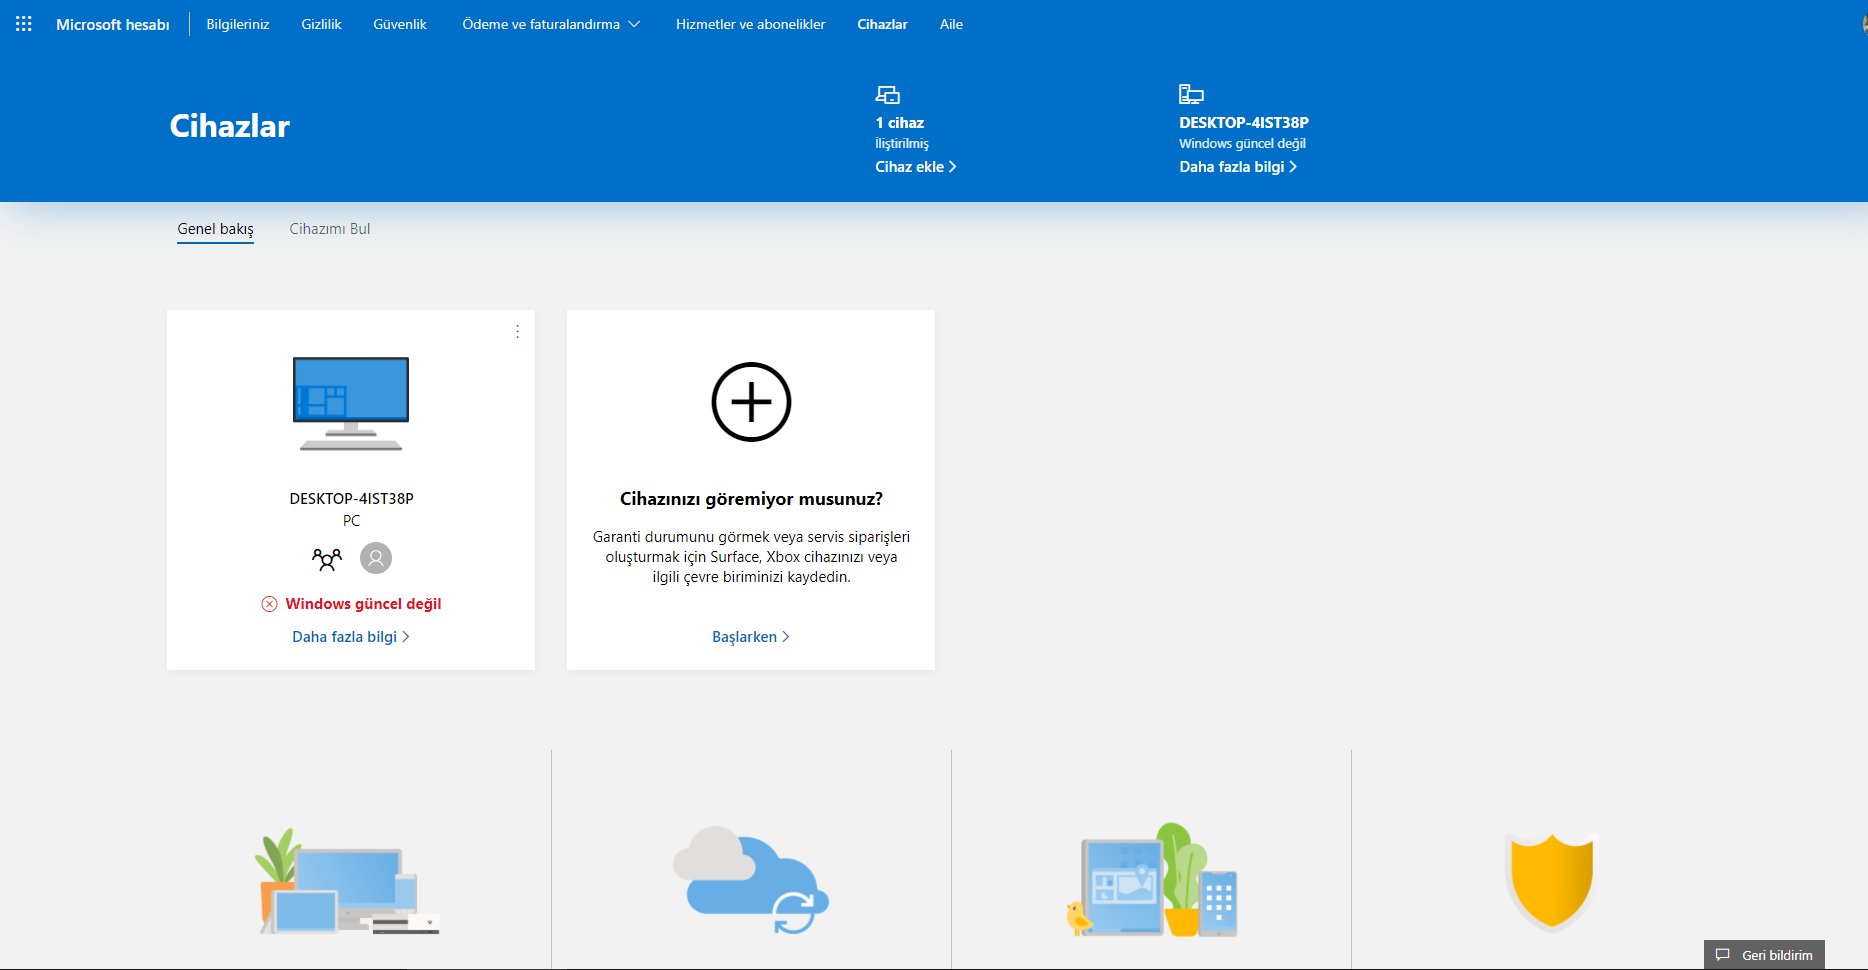Screen dimensions: 1868x970
Task: Expand the Ödeme ve faturalandırma dropdown
Action: 551,24
